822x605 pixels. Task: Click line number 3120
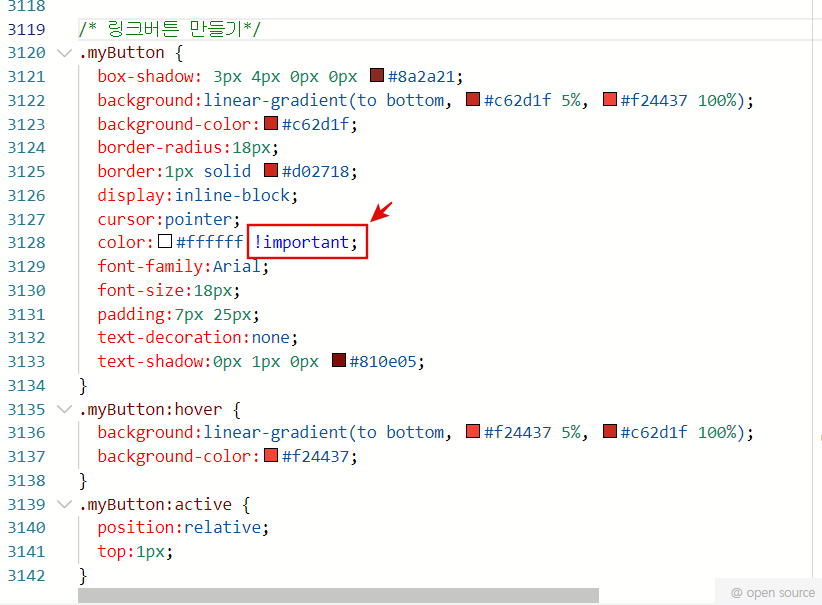(26, 53)
